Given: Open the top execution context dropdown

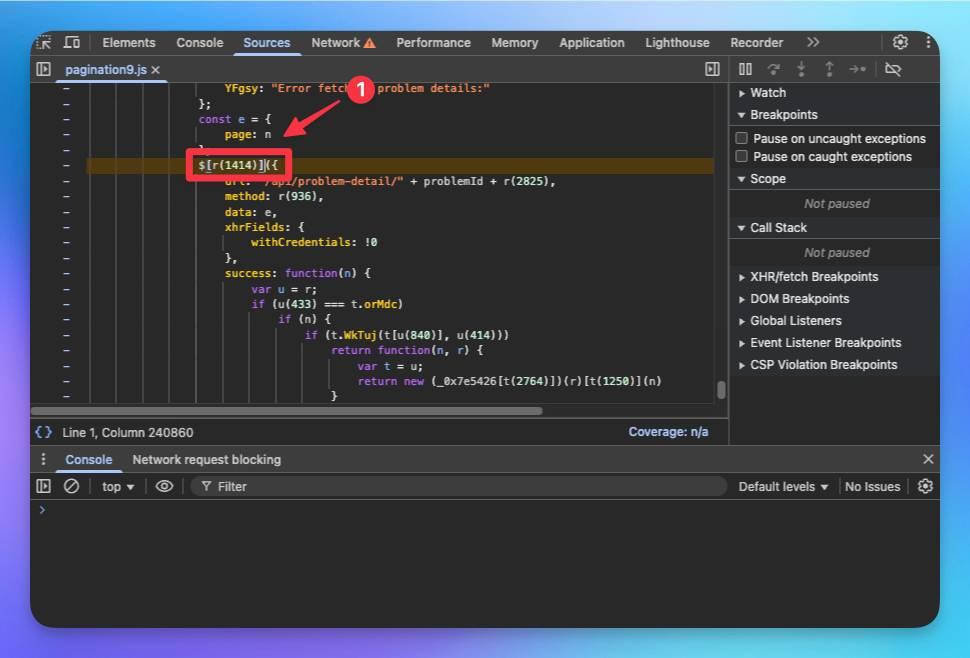Looking at the screenshot, I should coord(118,487).
